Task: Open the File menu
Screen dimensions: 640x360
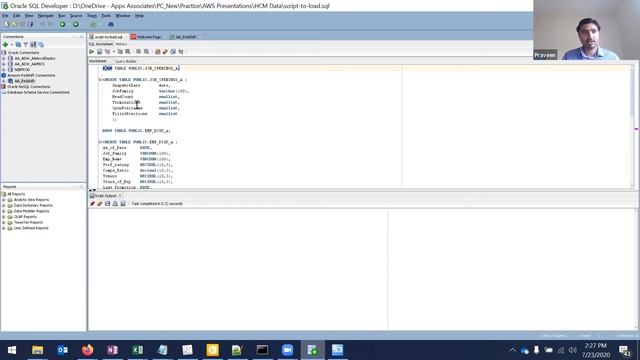Action: (5, 16)
